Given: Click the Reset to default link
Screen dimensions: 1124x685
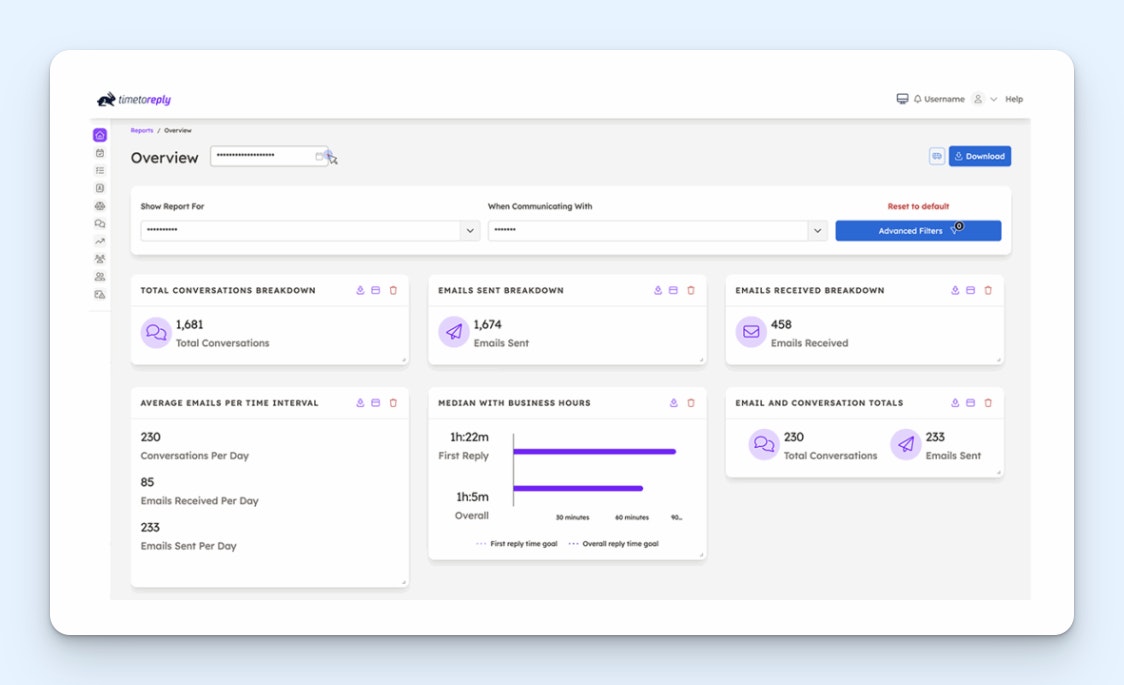Looking at the screenshot, I should [918, 207].
